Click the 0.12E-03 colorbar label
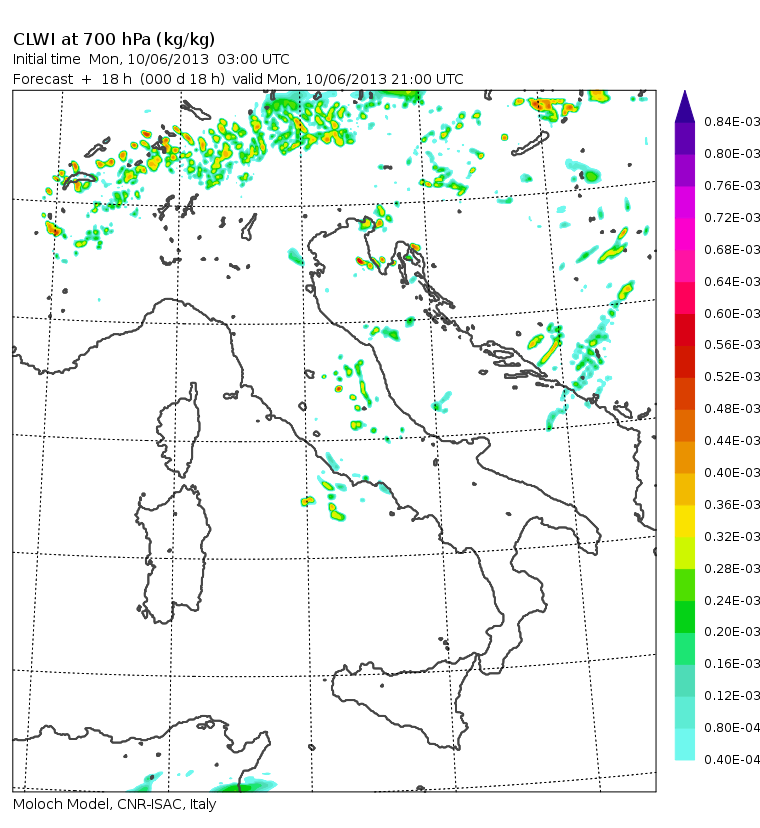The width and height of the screenshot is (760, 828). [732, 695]
